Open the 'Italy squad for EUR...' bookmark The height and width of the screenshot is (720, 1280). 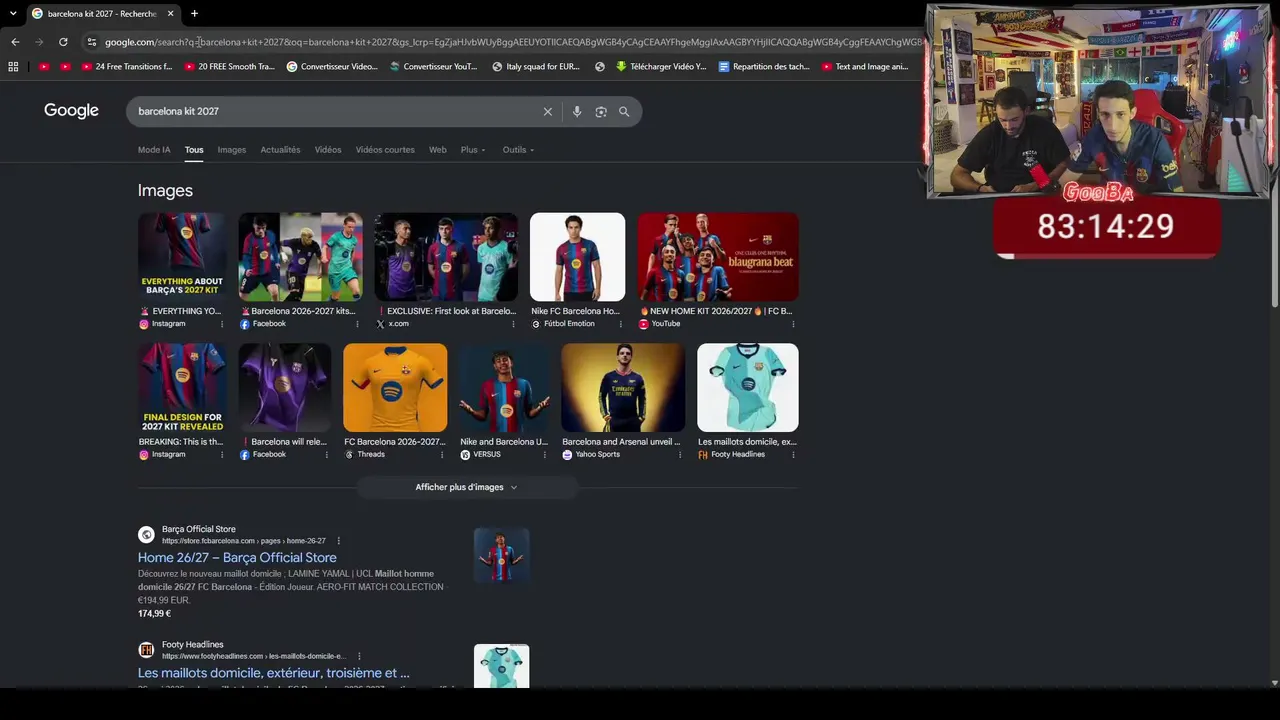(536, 67)
